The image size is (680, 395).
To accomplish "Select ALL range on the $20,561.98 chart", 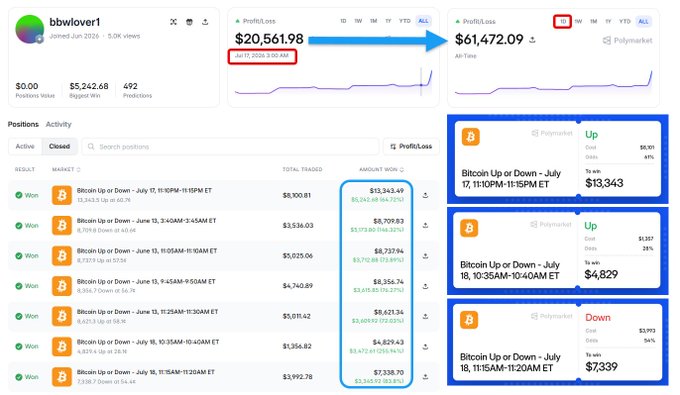I will pyautogui.click(x=423, y=21).
